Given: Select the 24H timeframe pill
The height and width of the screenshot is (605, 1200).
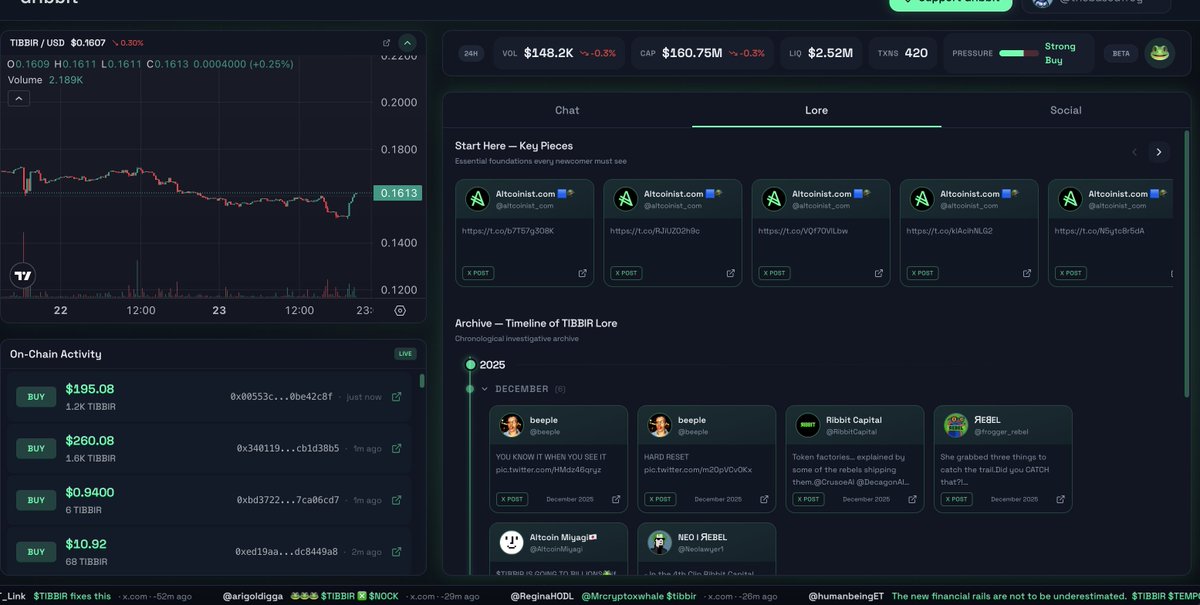Looking at the screenshot, I should click(471, 53).
